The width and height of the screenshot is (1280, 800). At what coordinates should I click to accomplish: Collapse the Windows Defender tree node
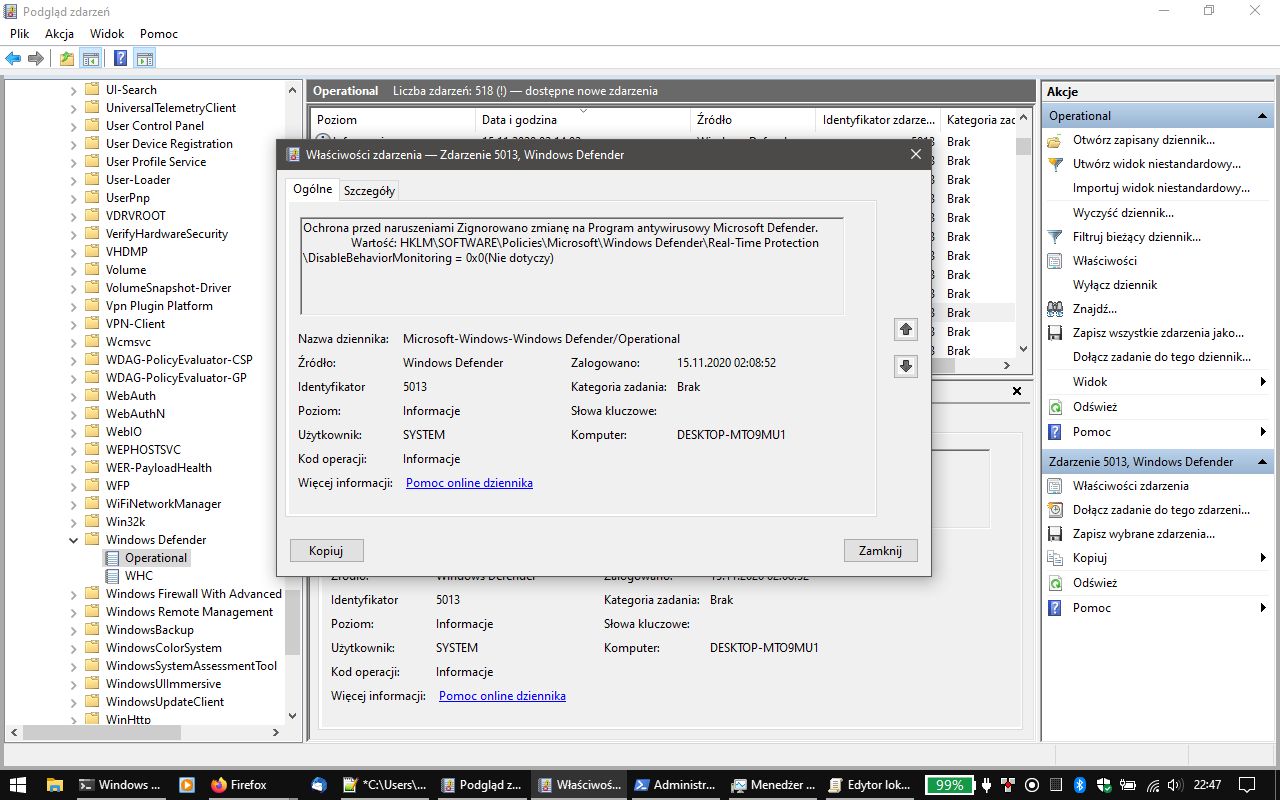click(73, 540)
